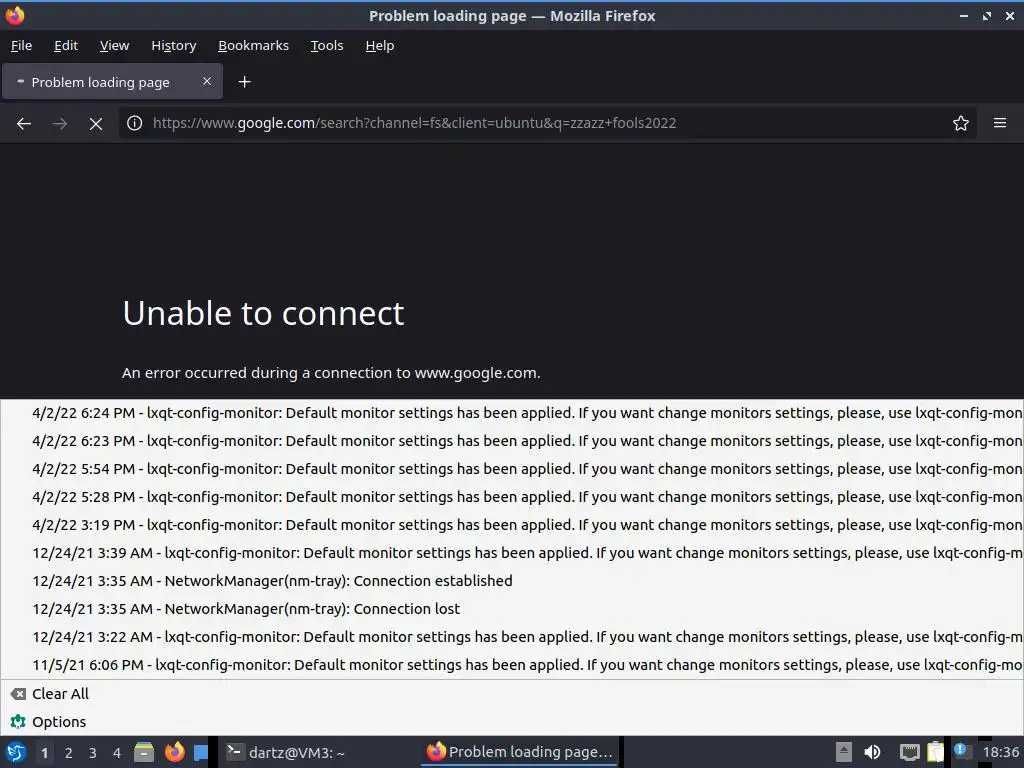The width and height of the screenshot is (1024, 768).
Task: Go back to the previous page
Action: click(x=24, y=123)
